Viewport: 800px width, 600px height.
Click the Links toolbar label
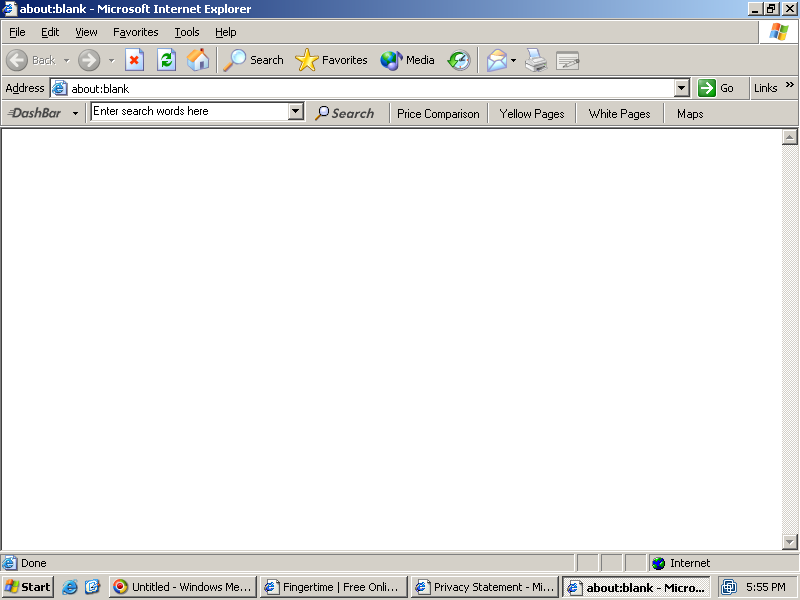point(765,88)
